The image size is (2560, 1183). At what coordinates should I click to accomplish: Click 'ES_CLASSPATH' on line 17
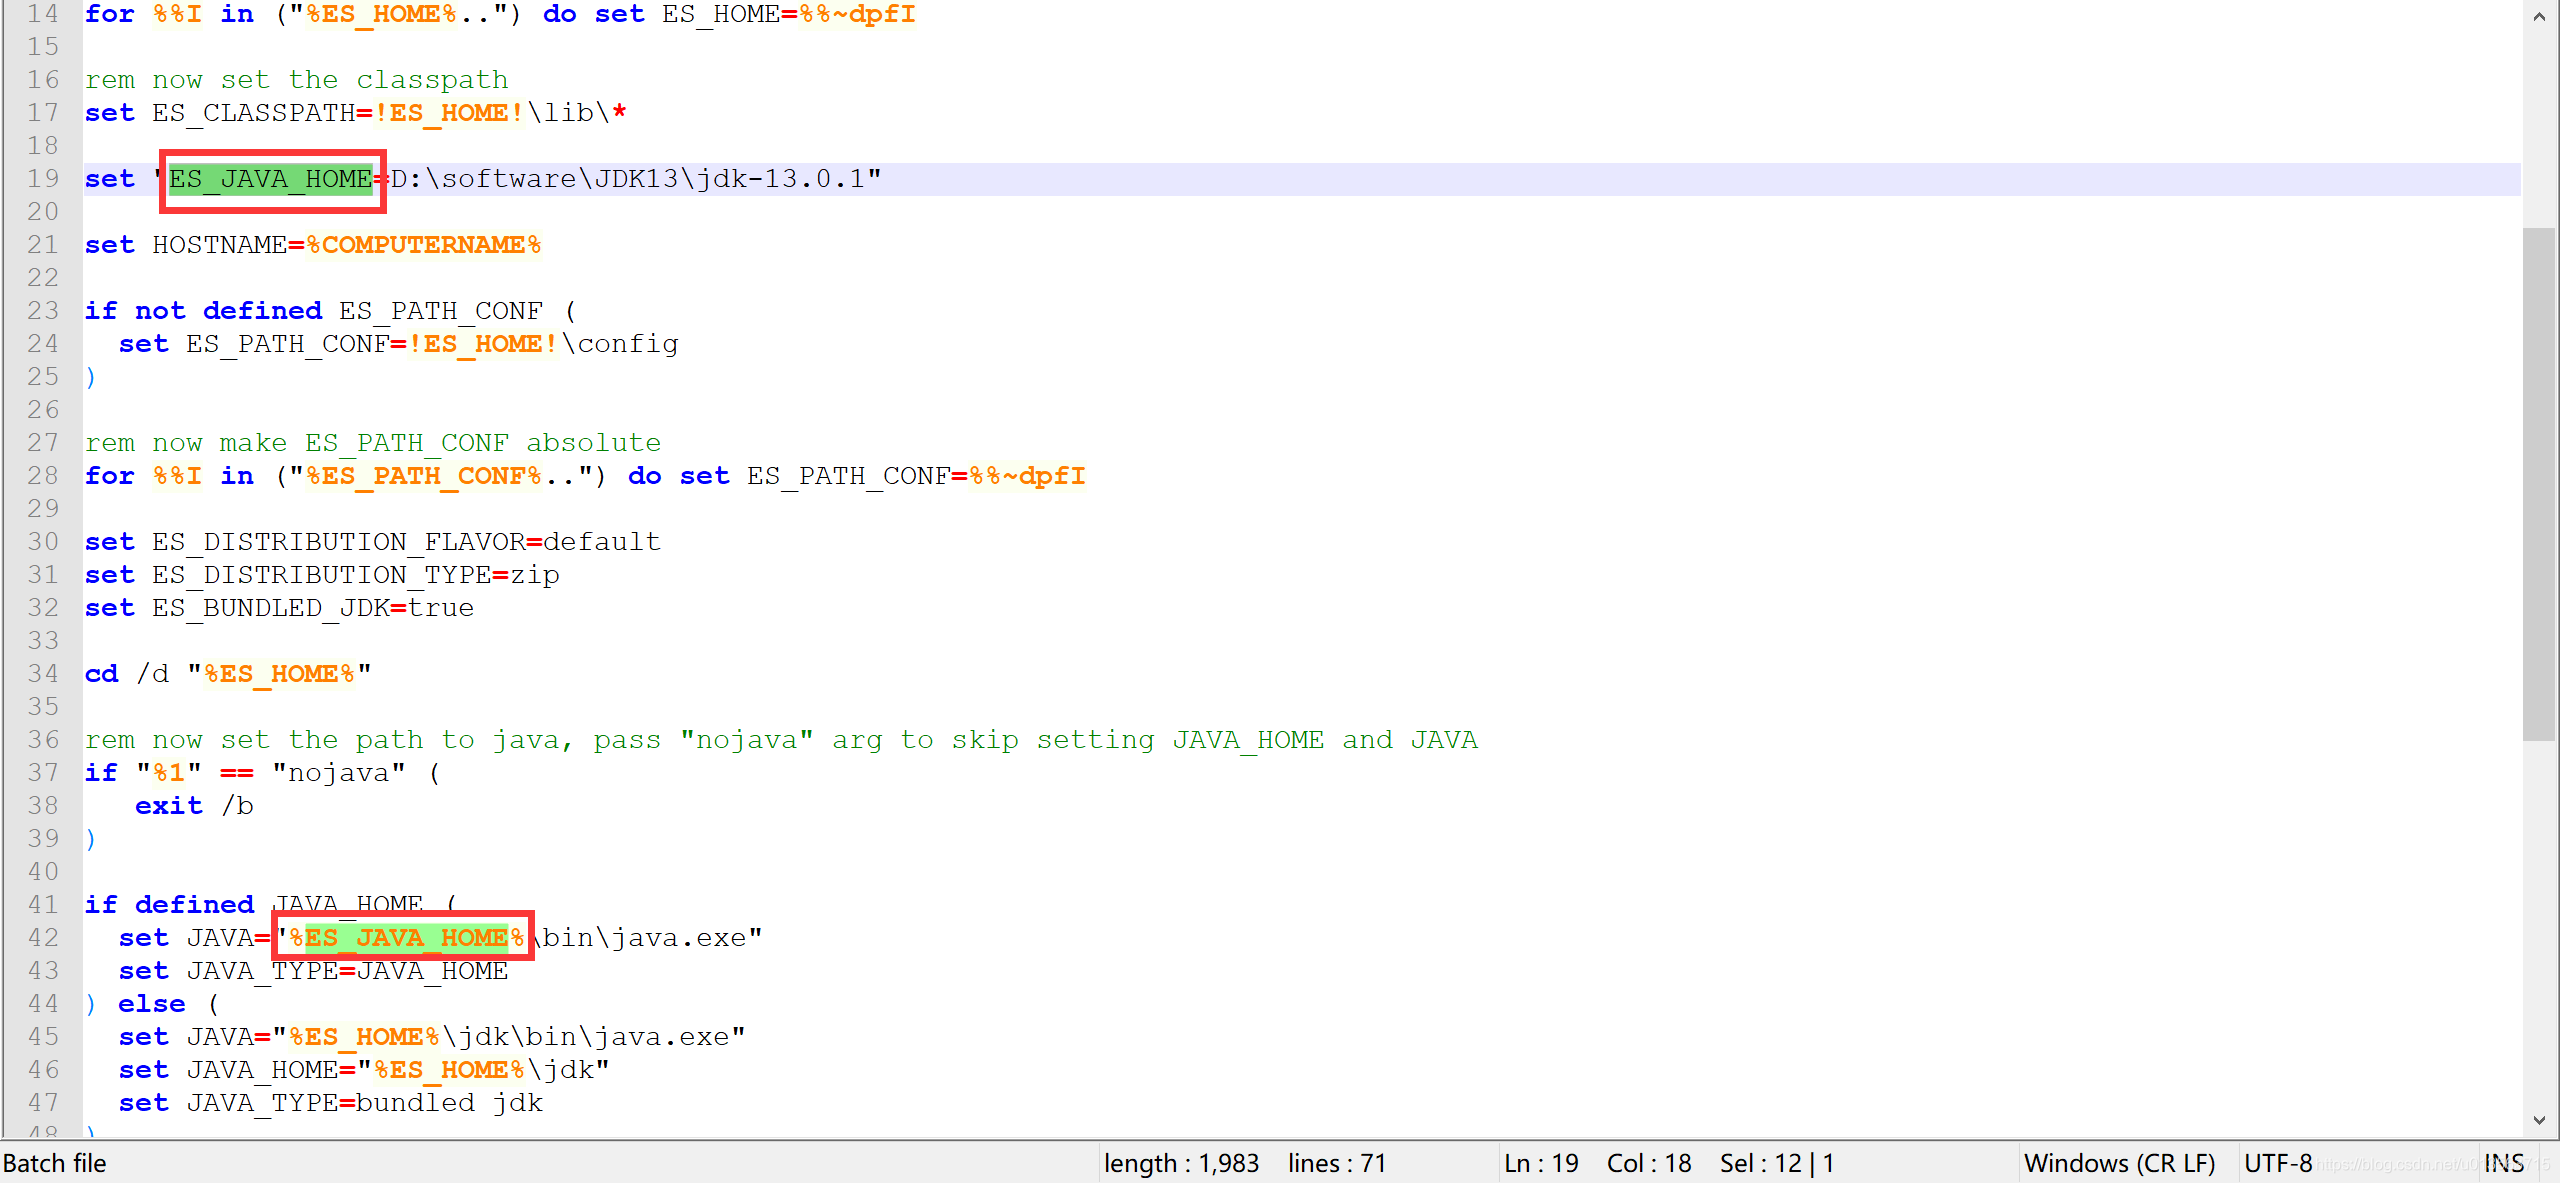pos(254,113)
